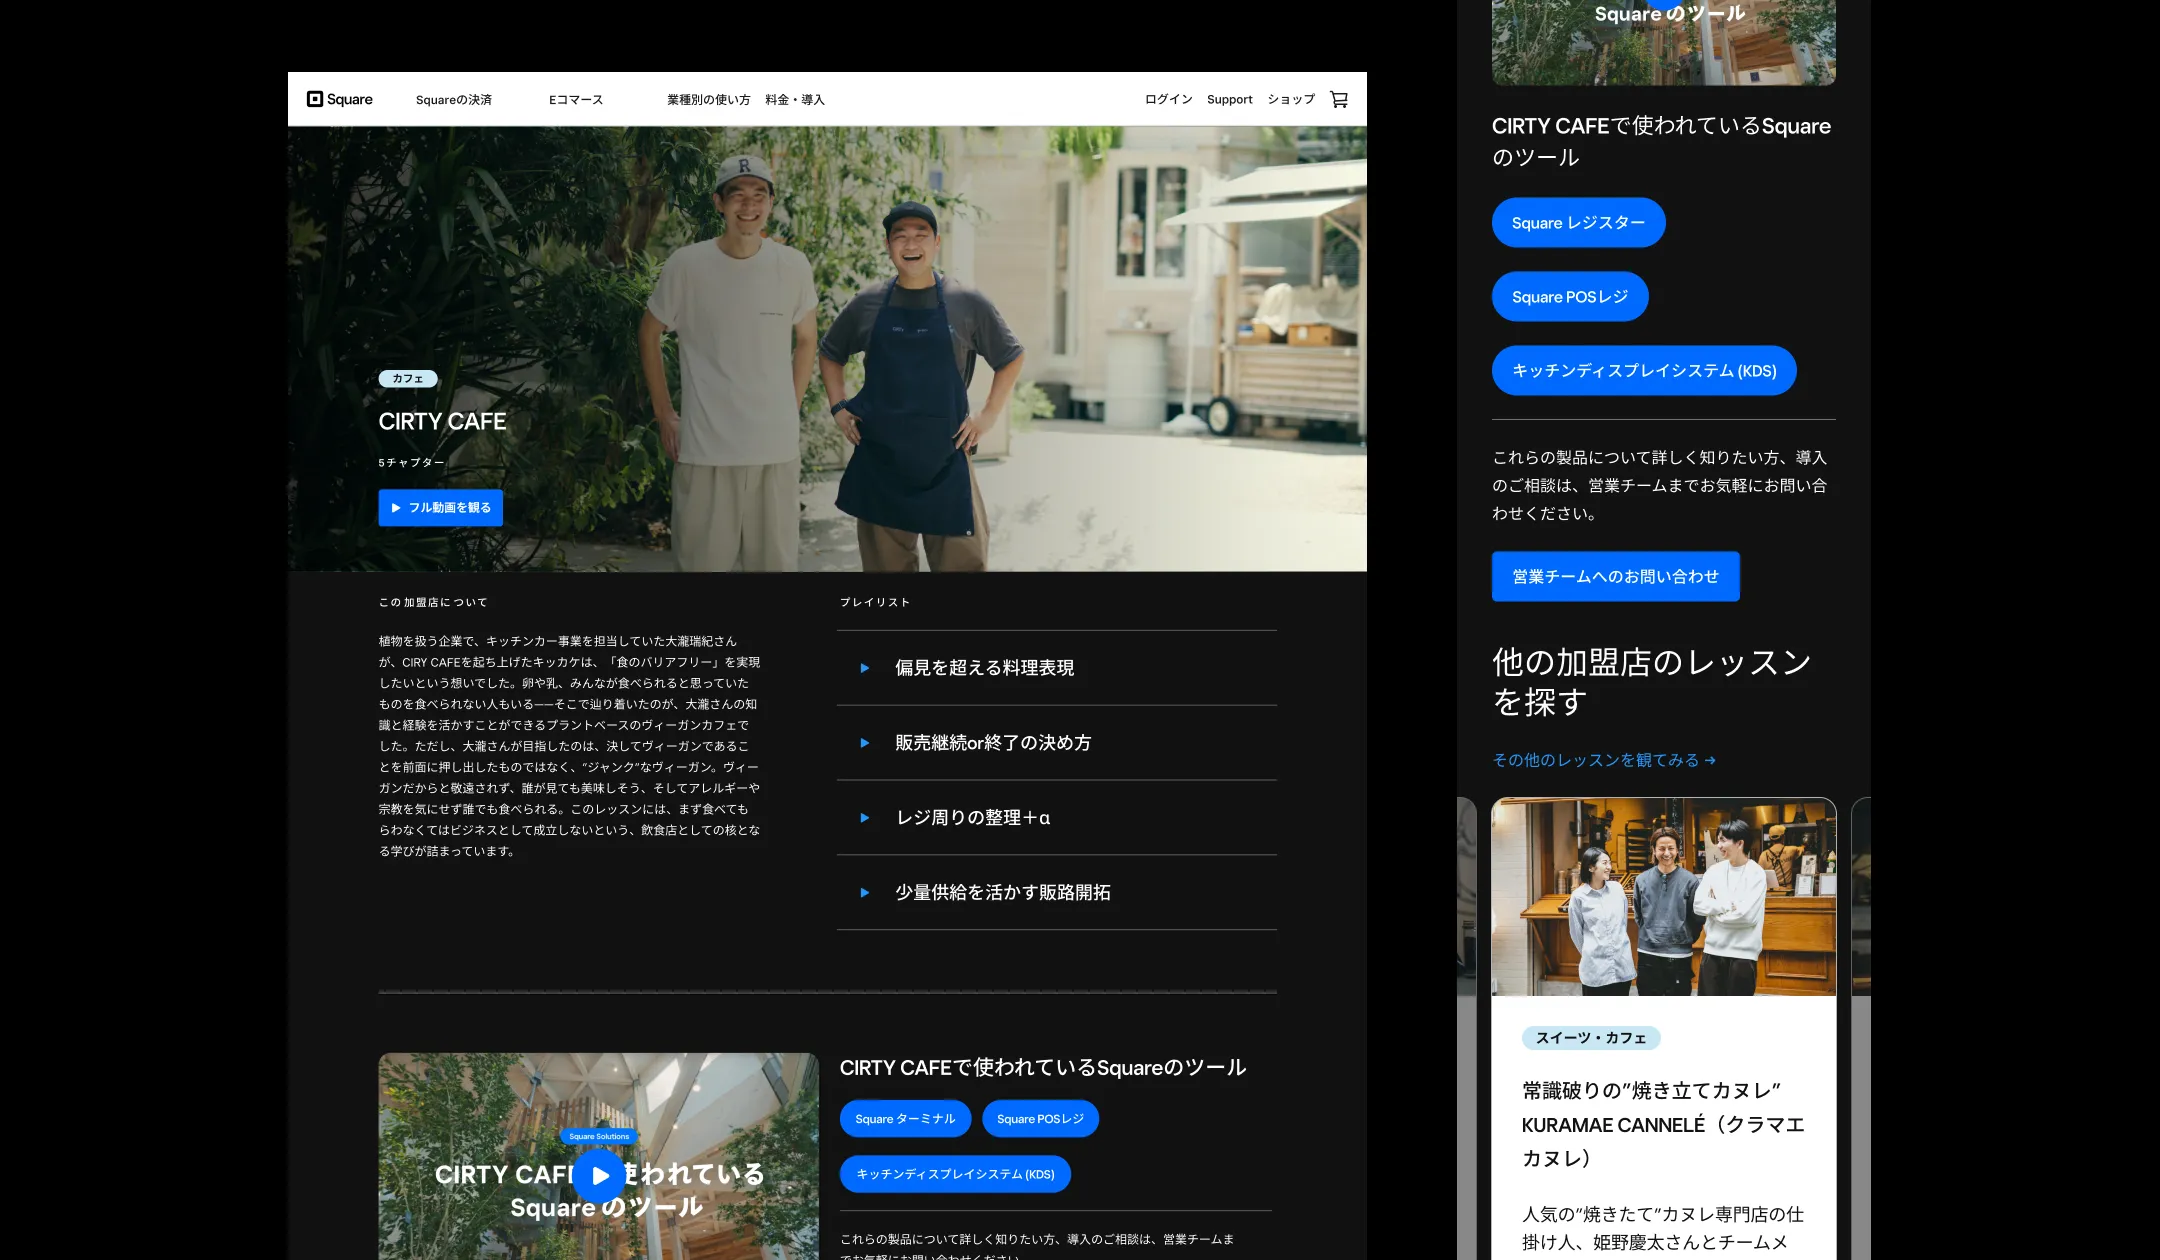Play chapter 販売継続or終了の決め方
Viewport: 2160px width, 1260px height.
click(992, 743)
